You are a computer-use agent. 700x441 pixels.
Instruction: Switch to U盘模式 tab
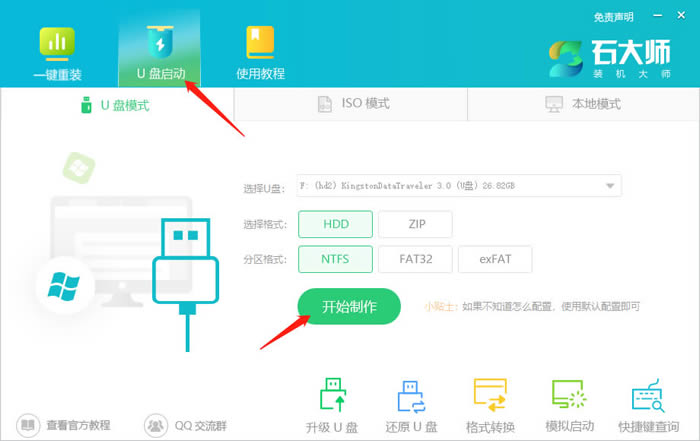coord(117,105)
